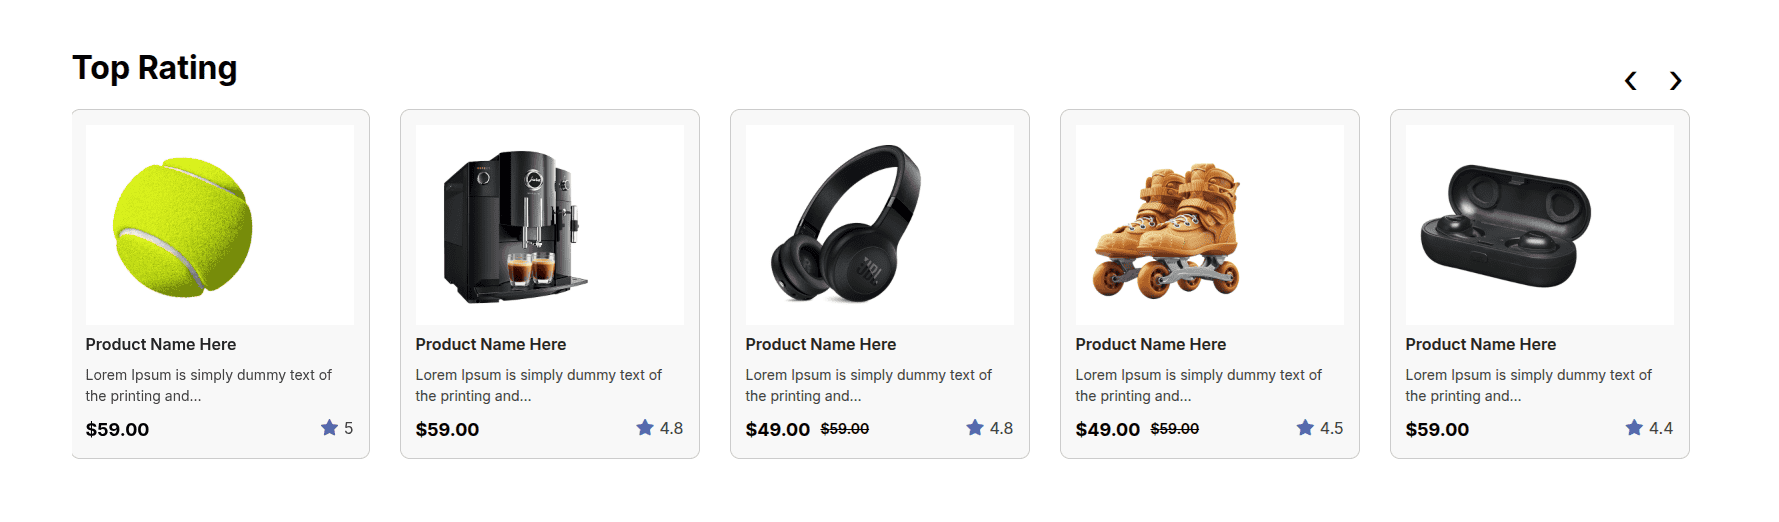Image resolution: width=1779 pixels, height=522 pixels.
Task: Click product name under coffee machine
Action: click(491, 344)
